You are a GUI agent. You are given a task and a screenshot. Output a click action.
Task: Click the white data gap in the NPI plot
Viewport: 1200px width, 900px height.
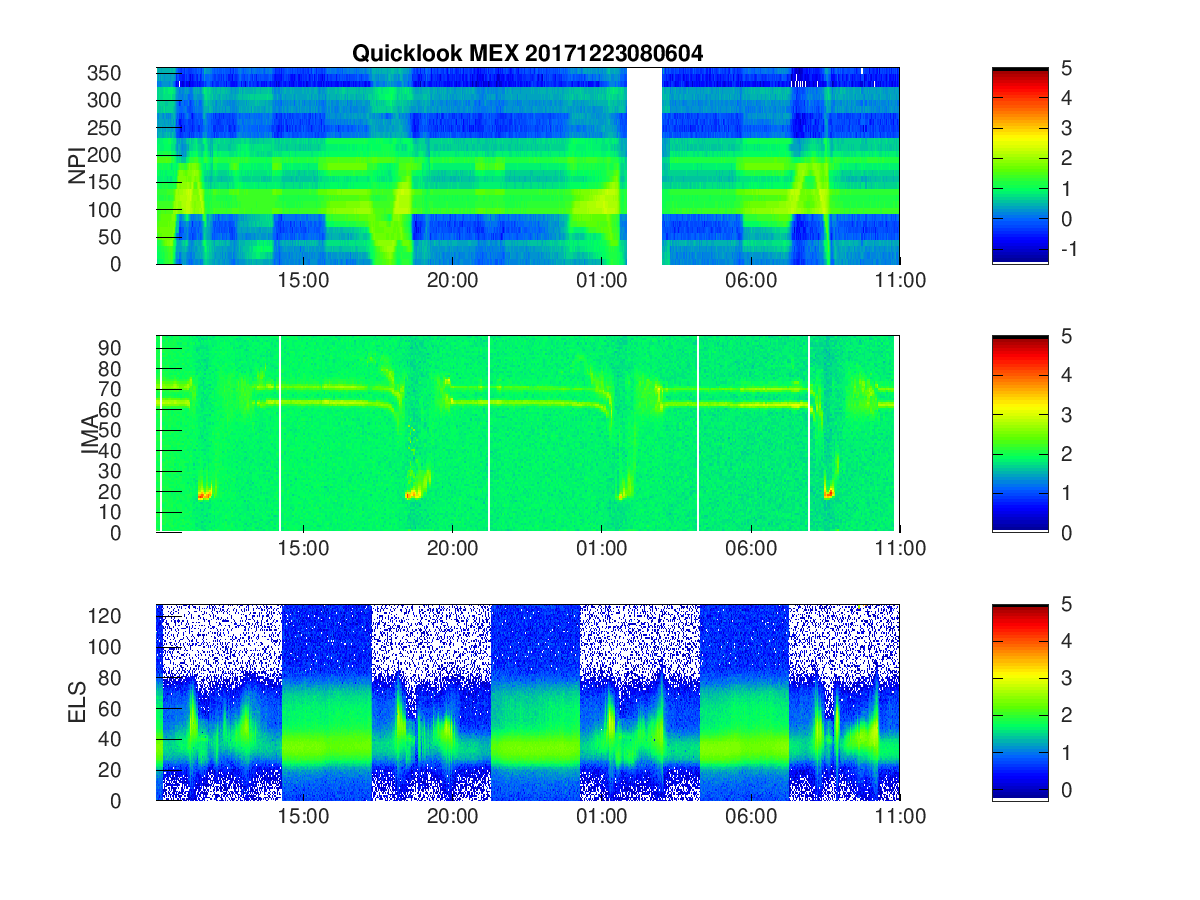644,166
